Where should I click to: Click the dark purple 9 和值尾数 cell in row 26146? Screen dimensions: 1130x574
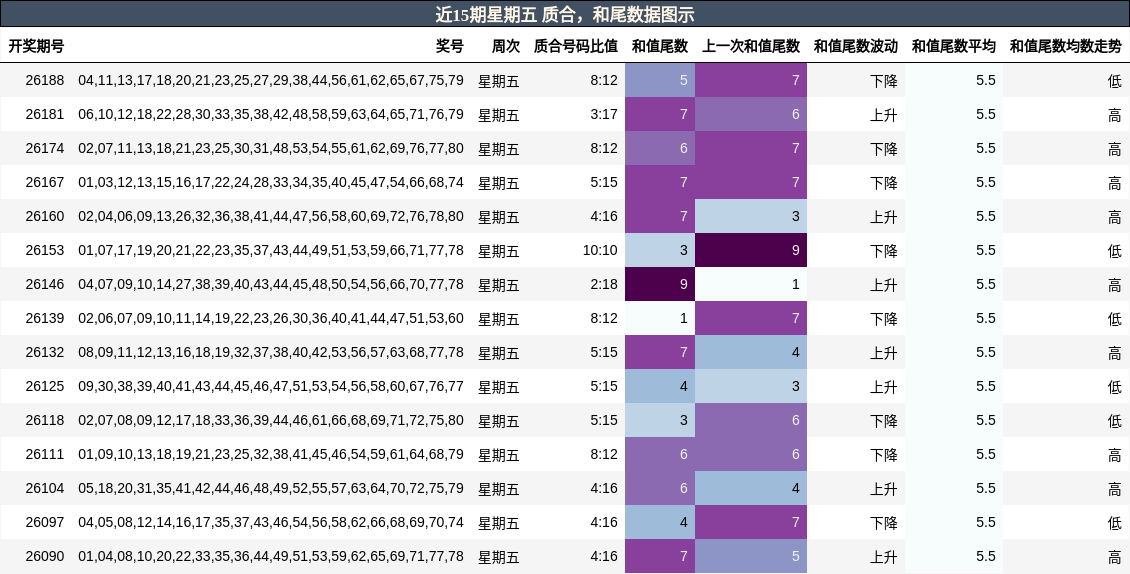660,284
